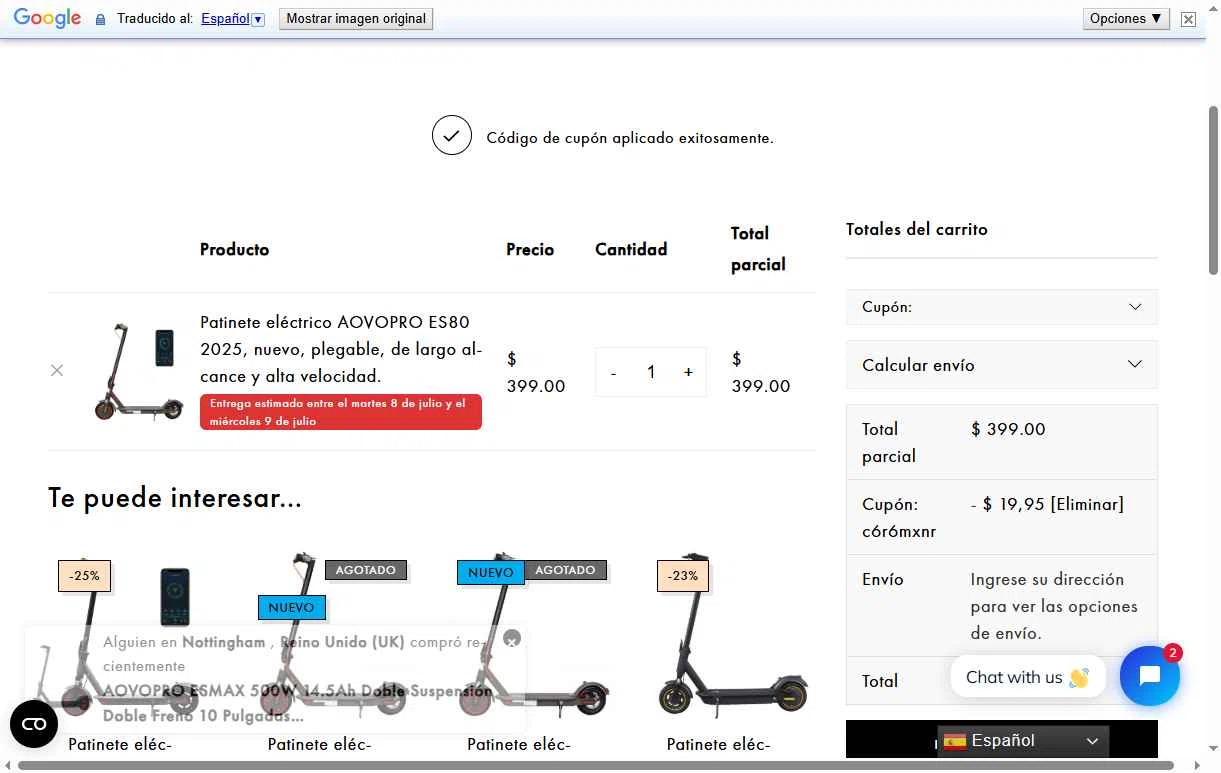Click the Español translated language link
The width and height of the screenshot is (1221, 773).
click(x=225, y=19)
